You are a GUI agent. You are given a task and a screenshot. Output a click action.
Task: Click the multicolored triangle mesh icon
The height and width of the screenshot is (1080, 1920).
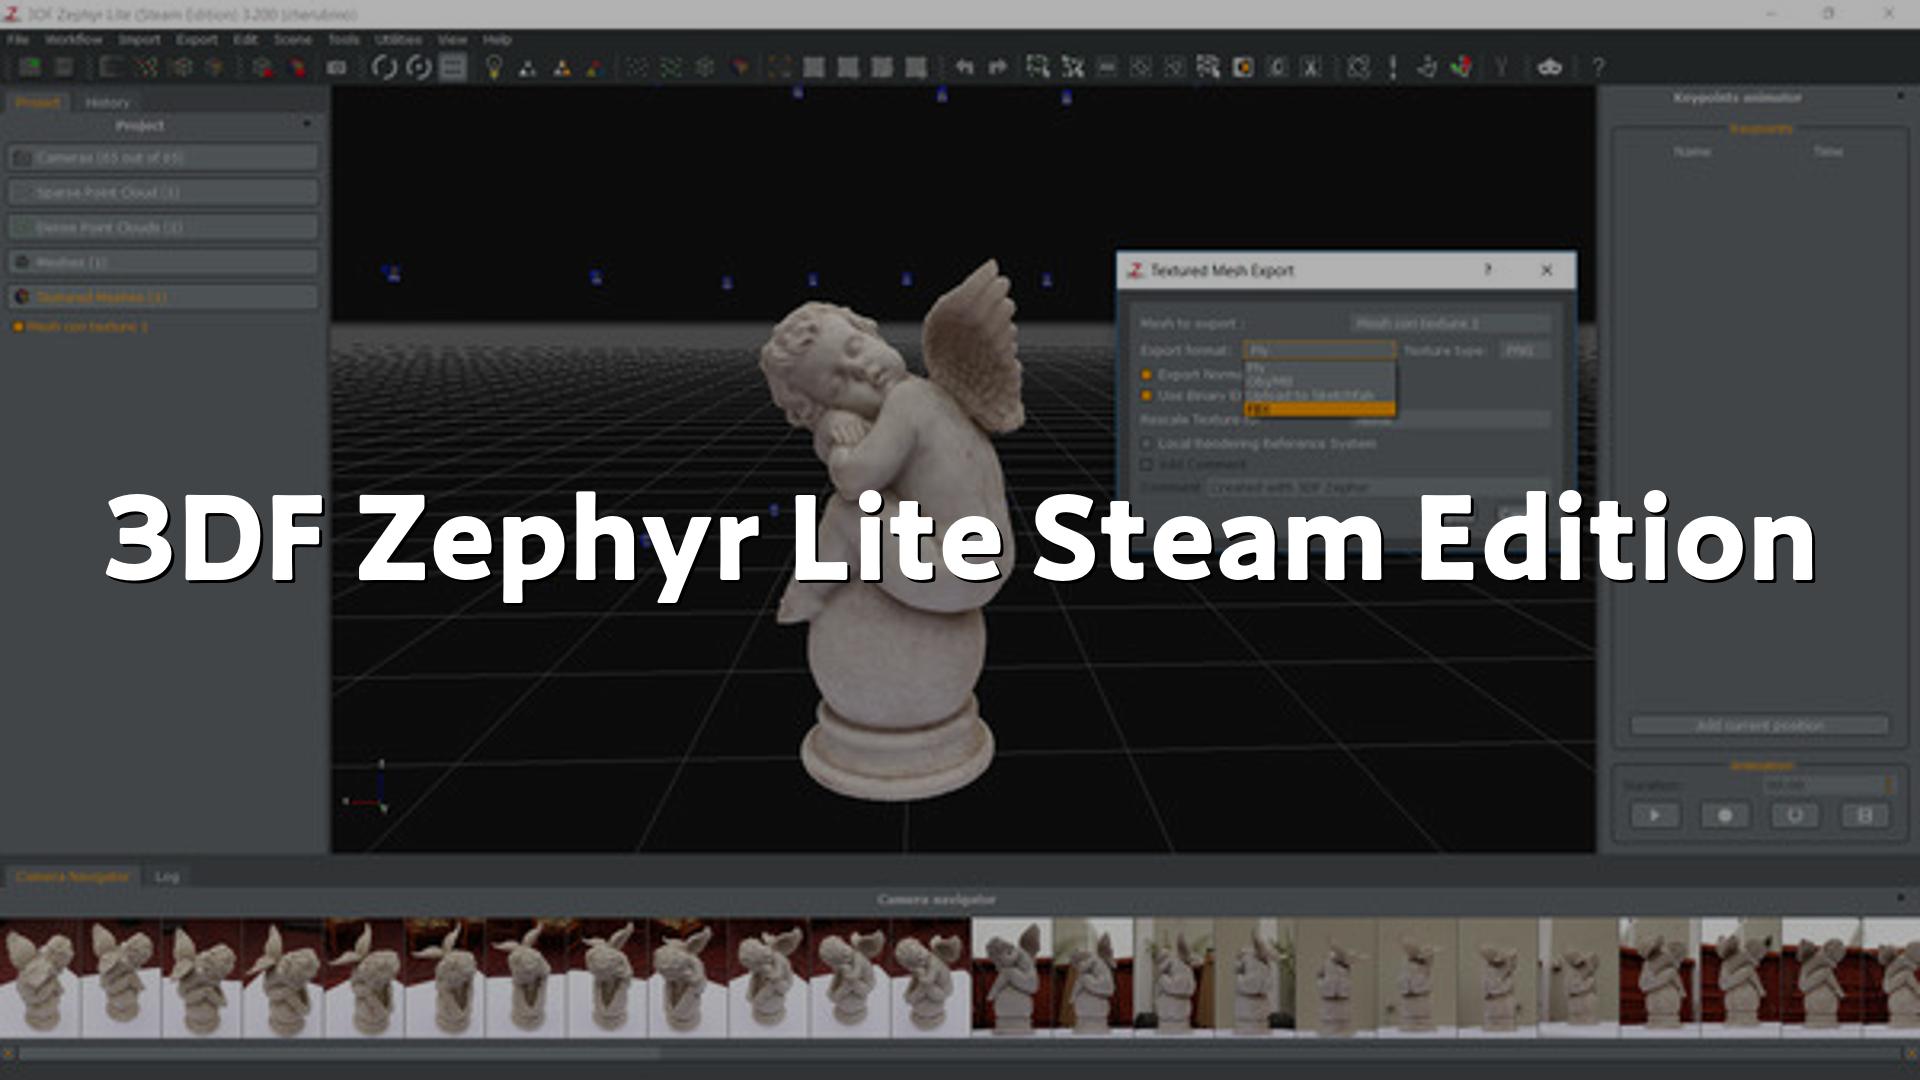coord(596,67)
